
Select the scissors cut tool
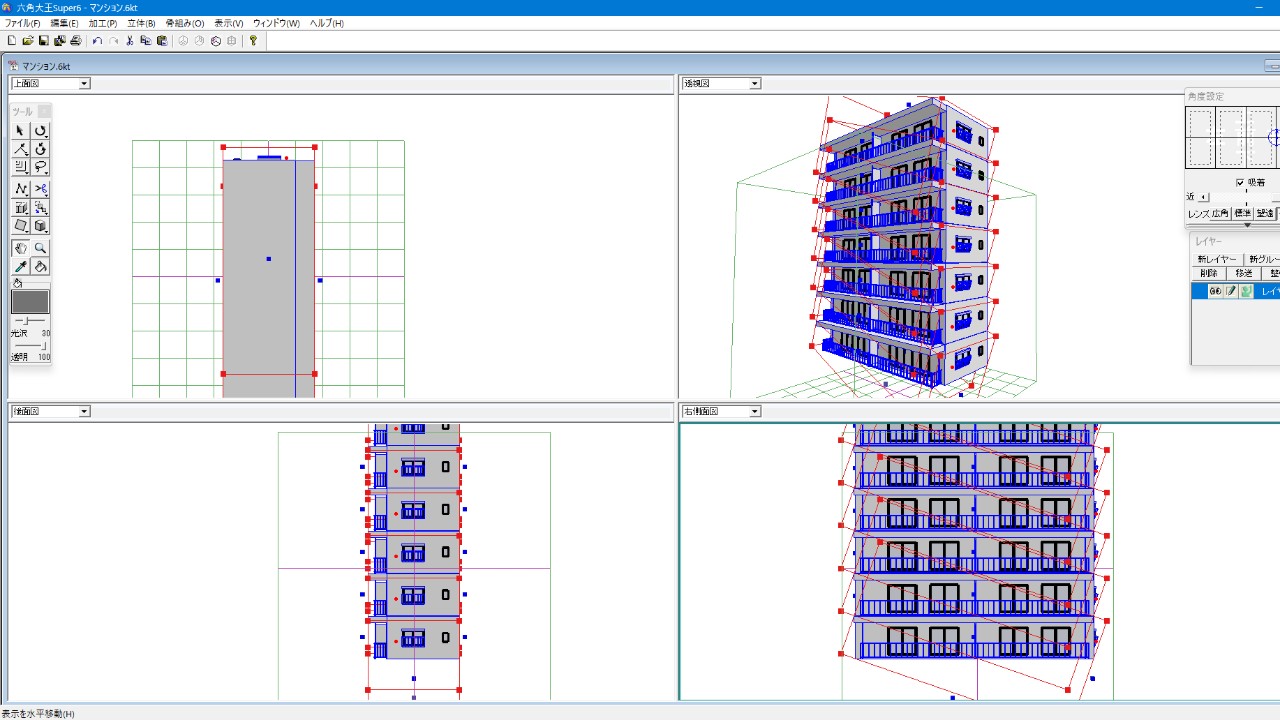point(40,188)
